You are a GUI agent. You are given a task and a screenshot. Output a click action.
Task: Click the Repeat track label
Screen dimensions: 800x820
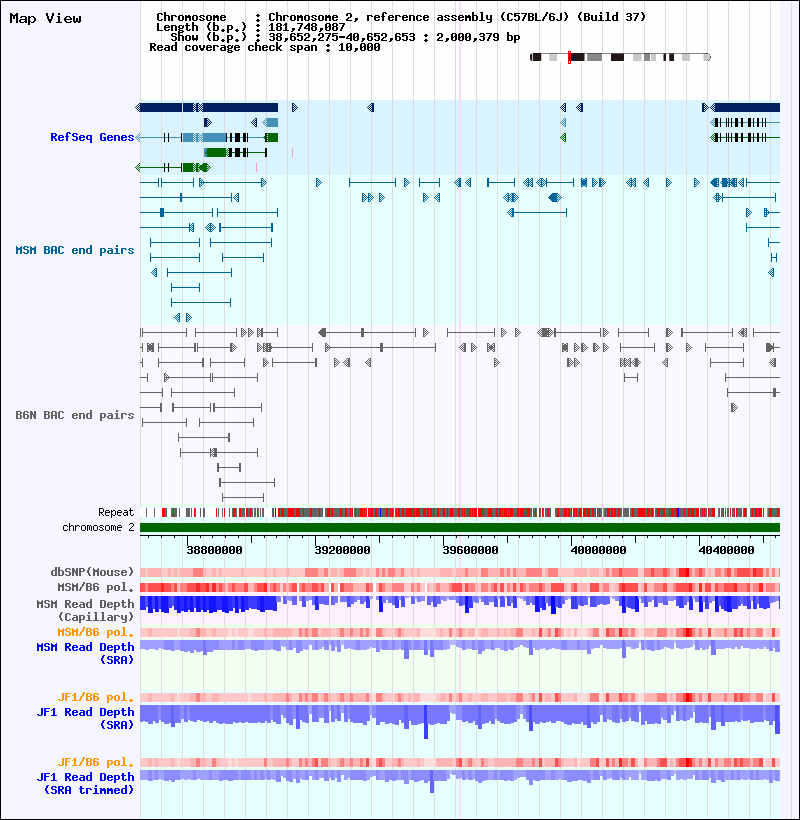pos(116,512)
